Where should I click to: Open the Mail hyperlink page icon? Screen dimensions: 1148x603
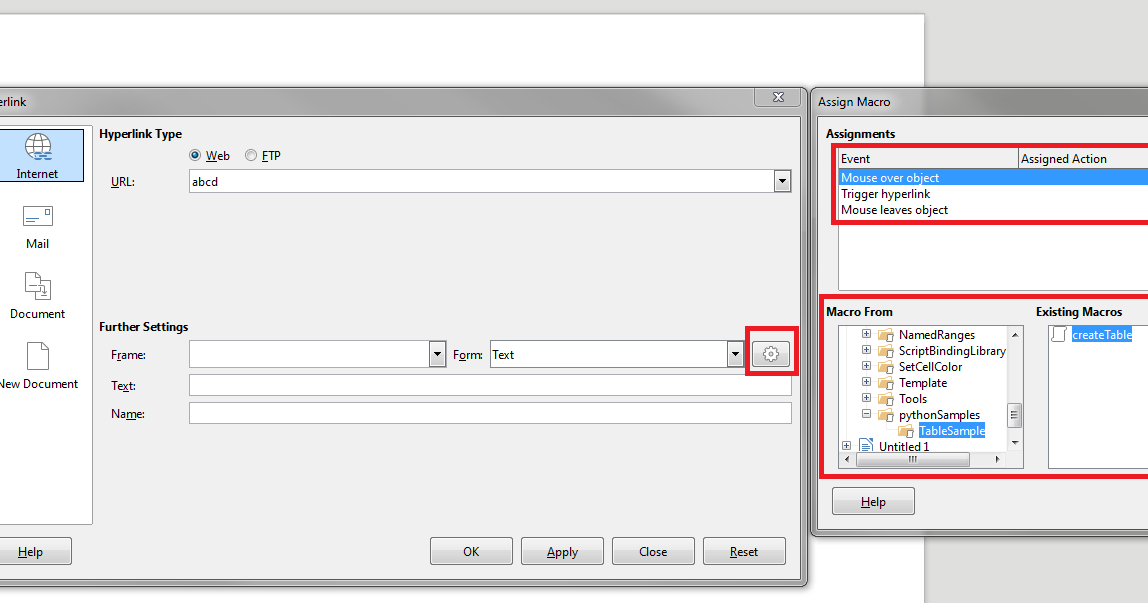tap(37, 216)
